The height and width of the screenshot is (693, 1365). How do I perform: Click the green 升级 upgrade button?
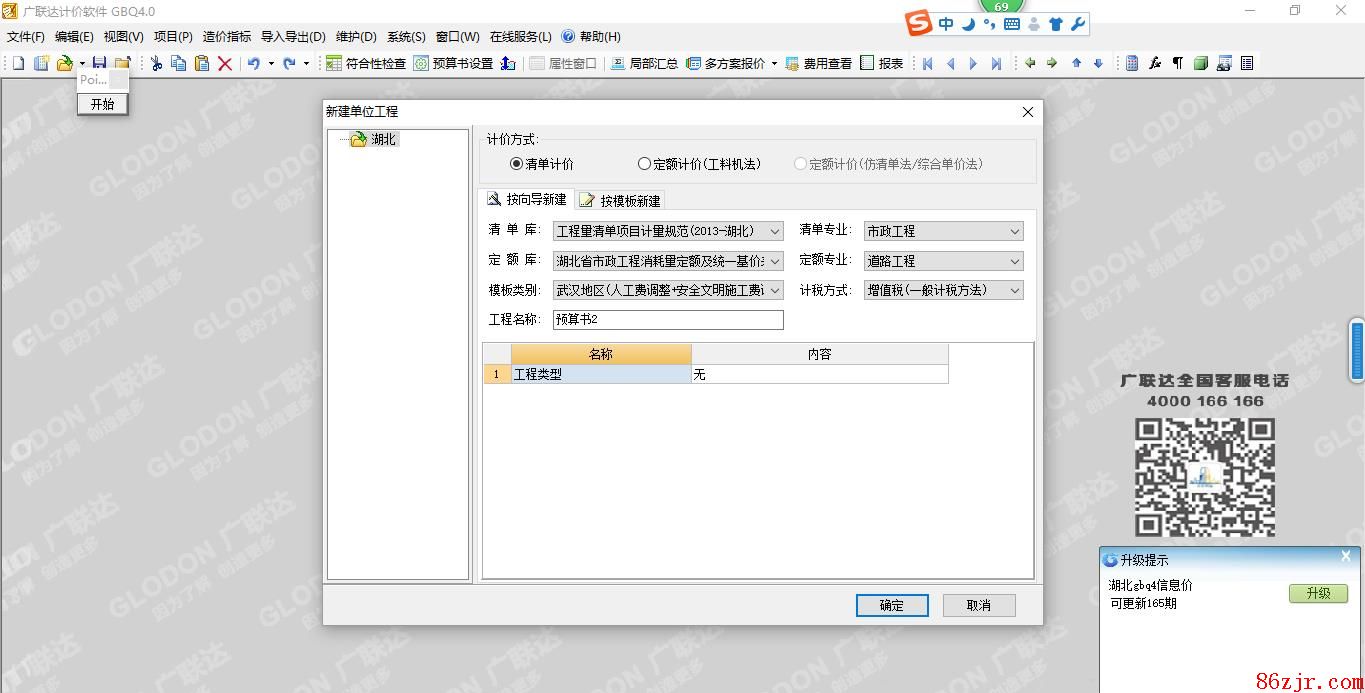click(x=1318, y=593)
